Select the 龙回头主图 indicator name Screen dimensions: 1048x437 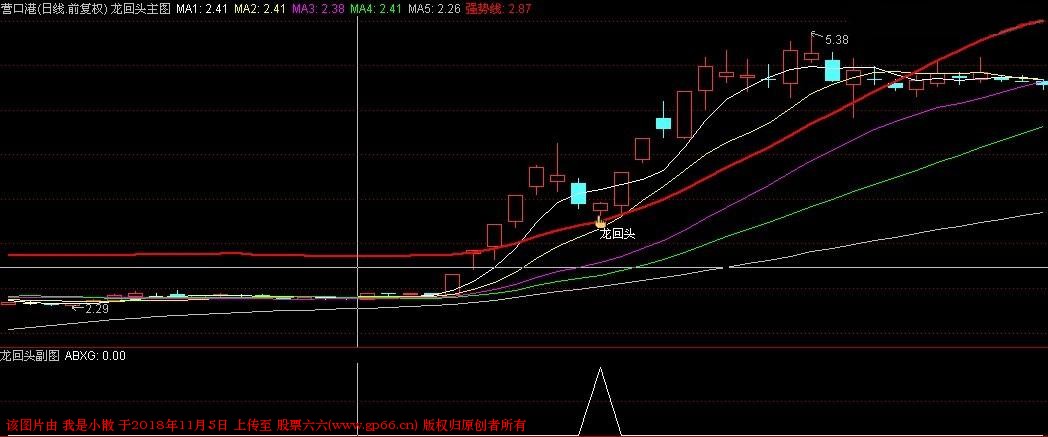pos(141,9)
